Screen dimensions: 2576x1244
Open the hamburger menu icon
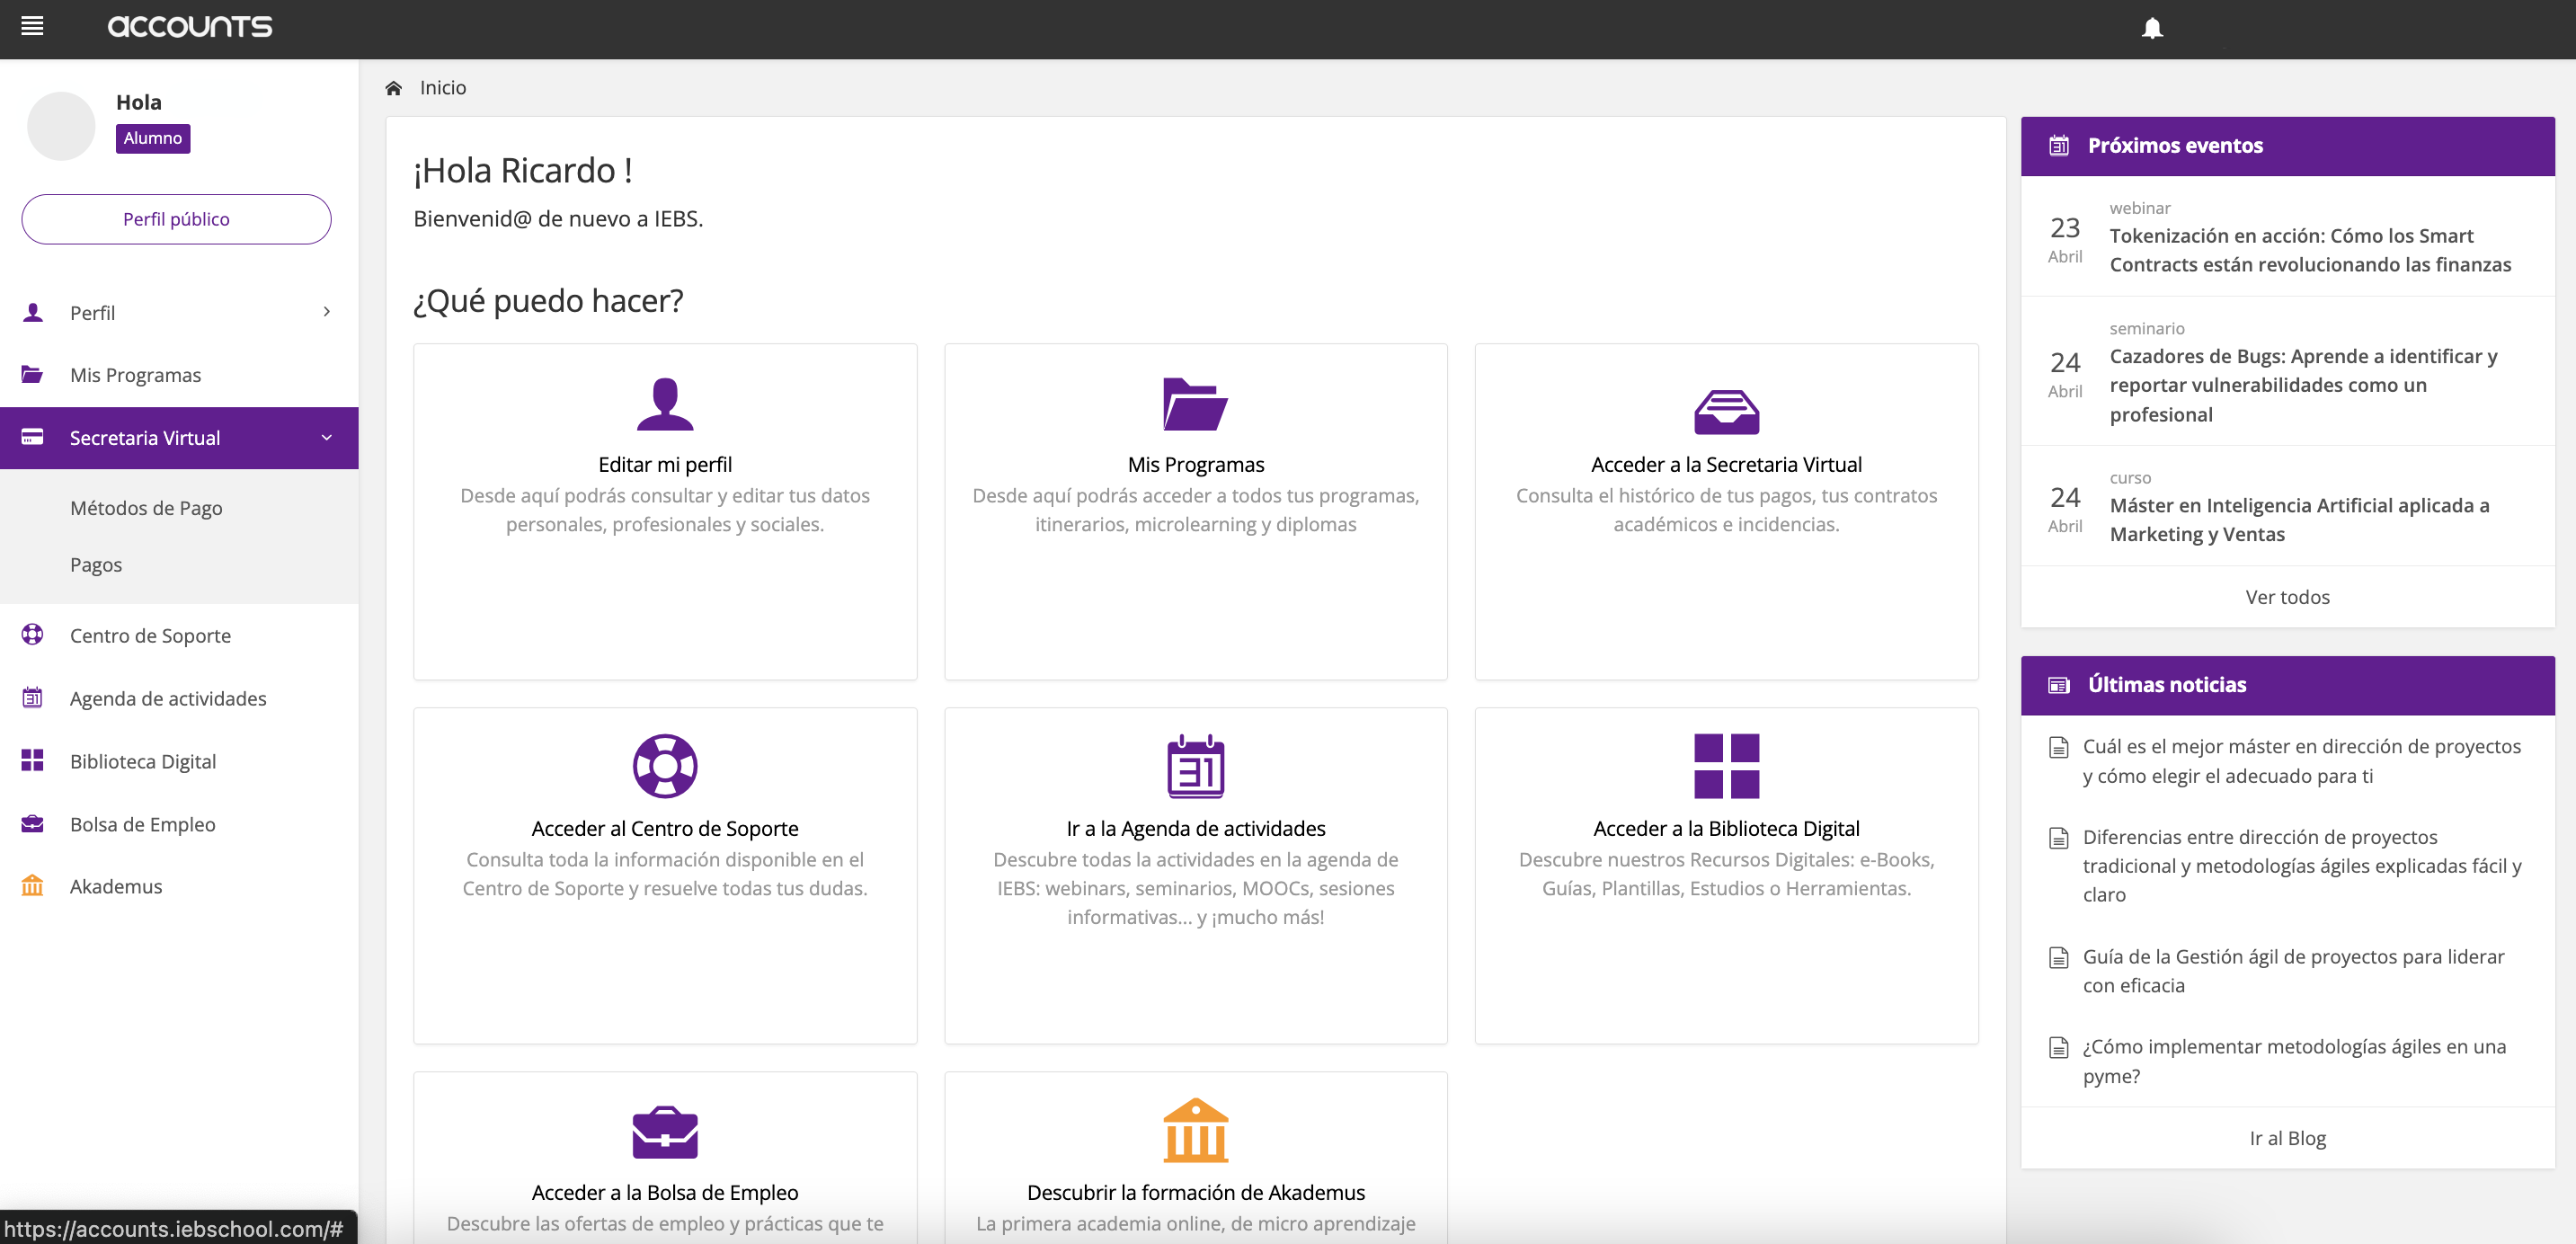pos(32,27)
